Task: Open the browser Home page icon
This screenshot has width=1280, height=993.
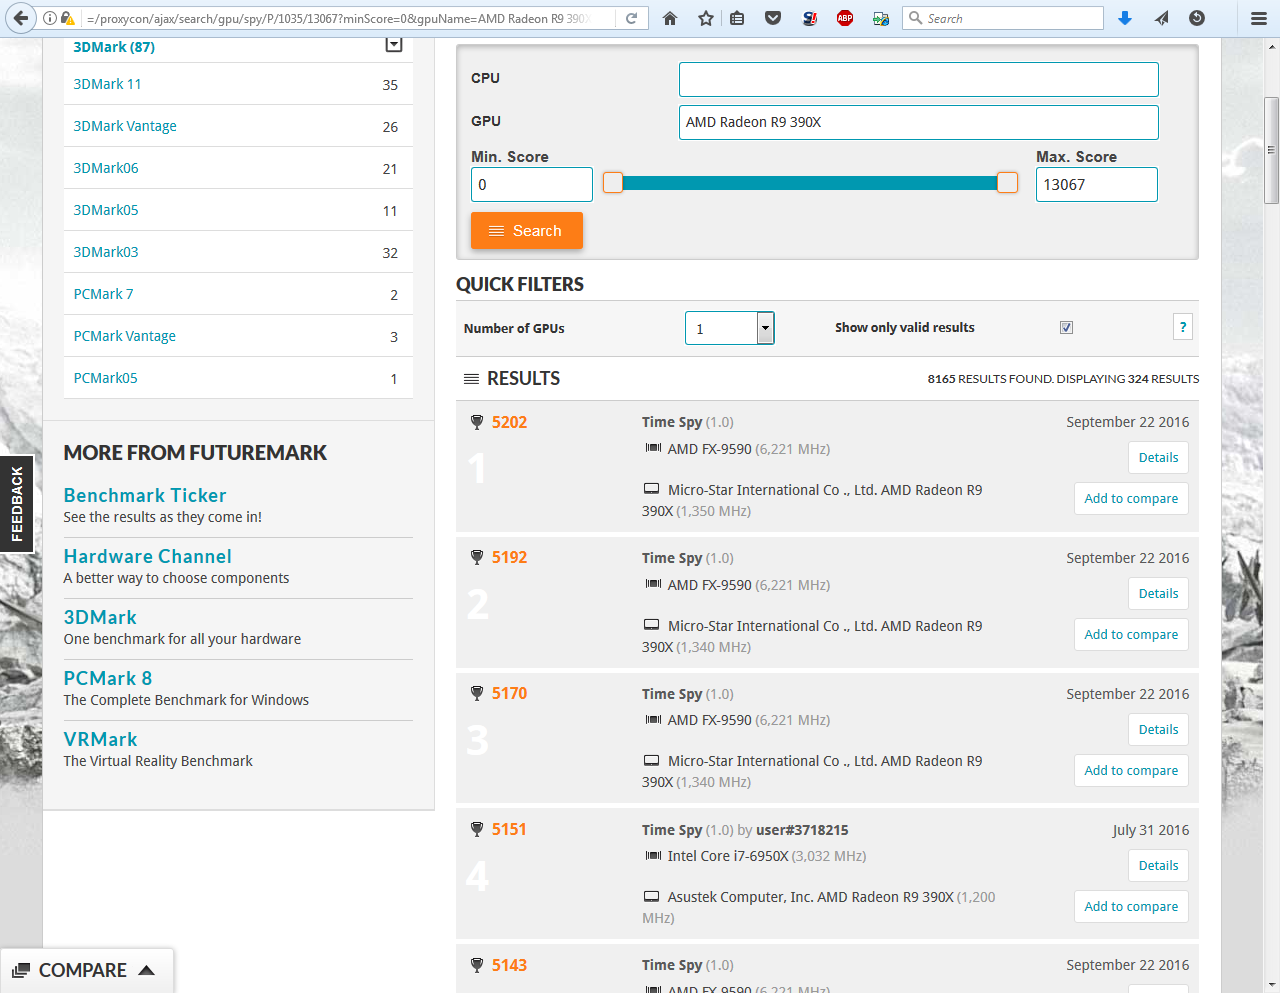Action: point(670,18)
